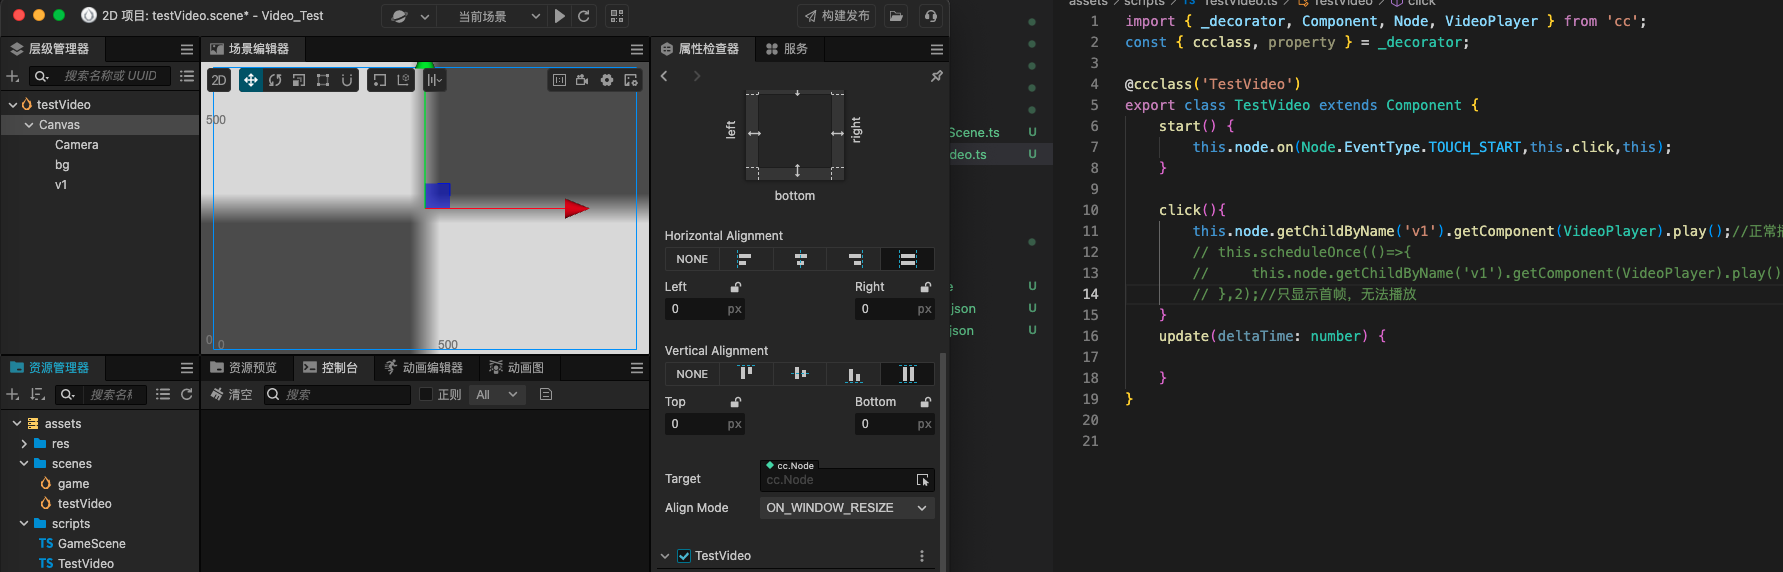1783x572 pixels.
Task: Choose horizontal stretch alignment option
Action: click(x=908, y=259)
